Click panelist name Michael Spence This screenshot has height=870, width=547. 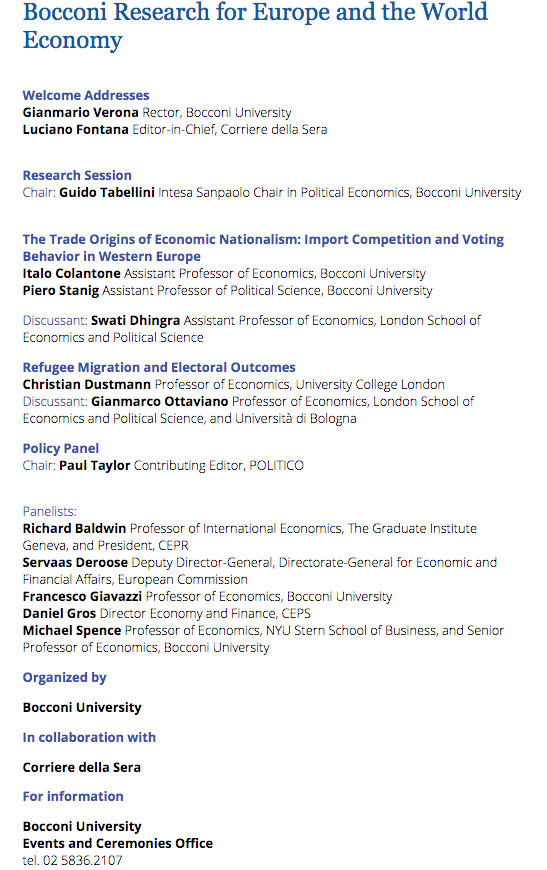(72, 631)
